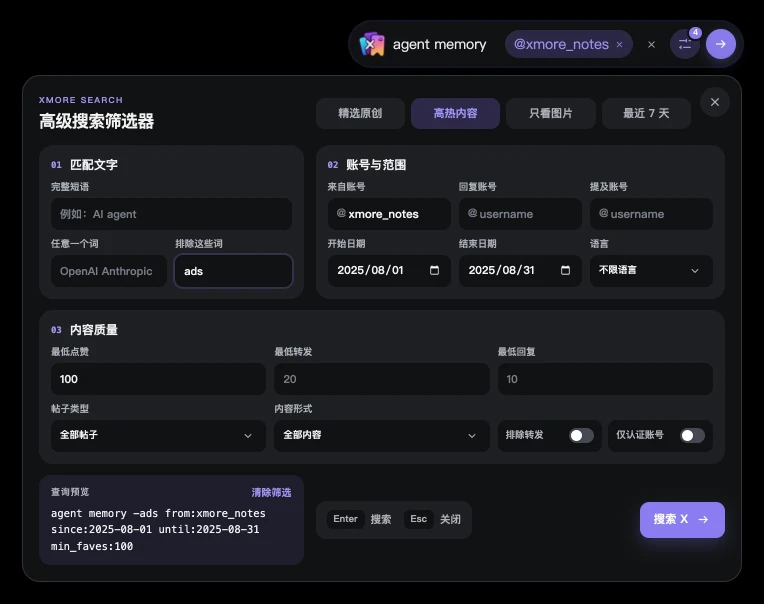
Task: Focus the 完整短语 input field
Action: tap(172, 214)
